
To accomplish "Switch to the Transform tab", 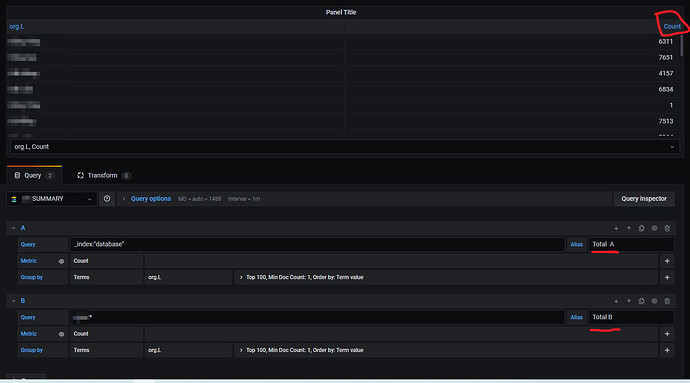I will 103,176.
